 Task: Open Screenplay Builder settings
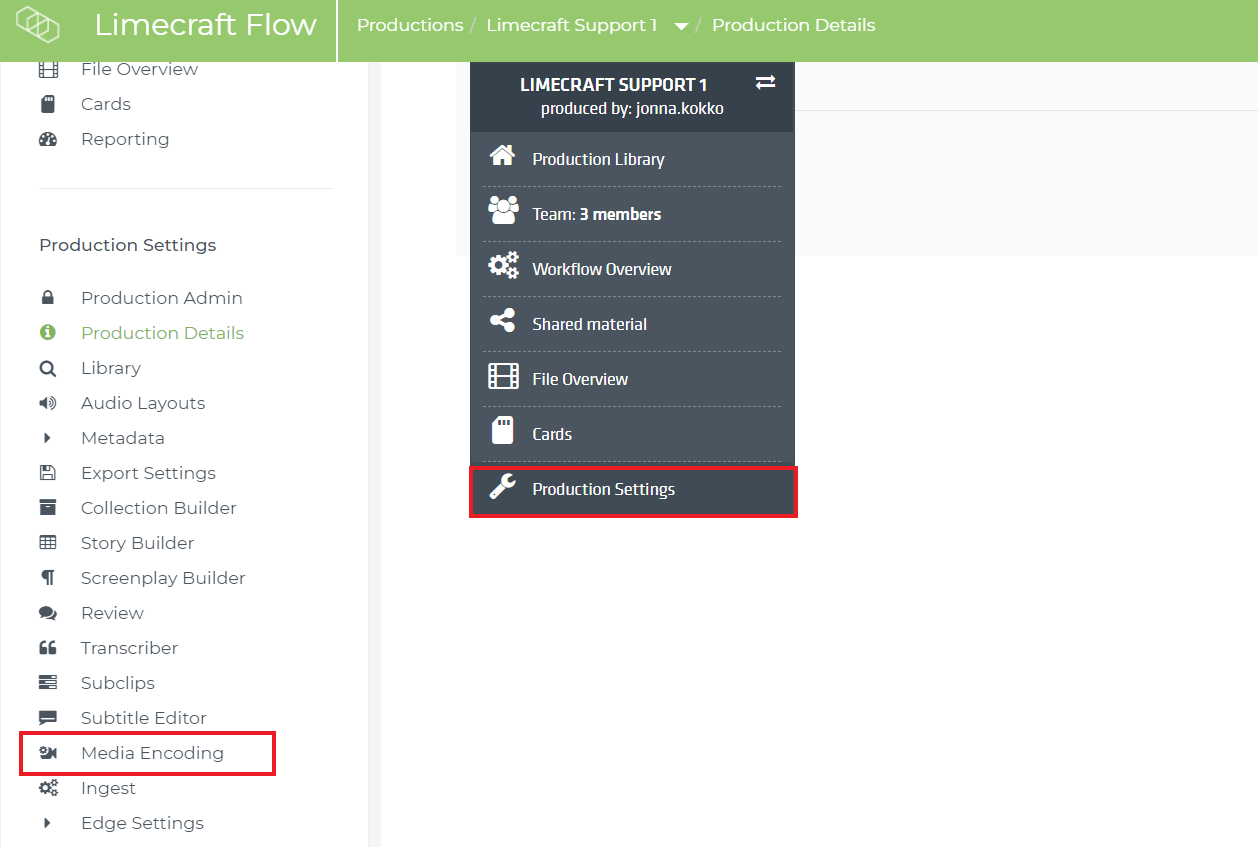point(163,578)
